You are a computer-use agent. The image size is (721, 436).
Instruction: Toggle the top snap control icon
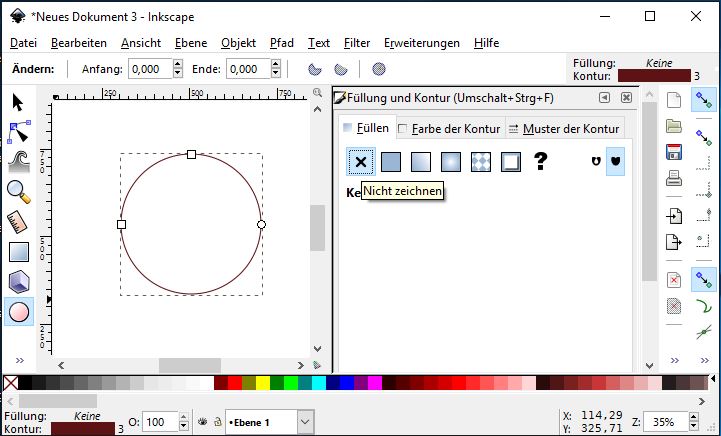pyautogui.click(x=704, y=100)
